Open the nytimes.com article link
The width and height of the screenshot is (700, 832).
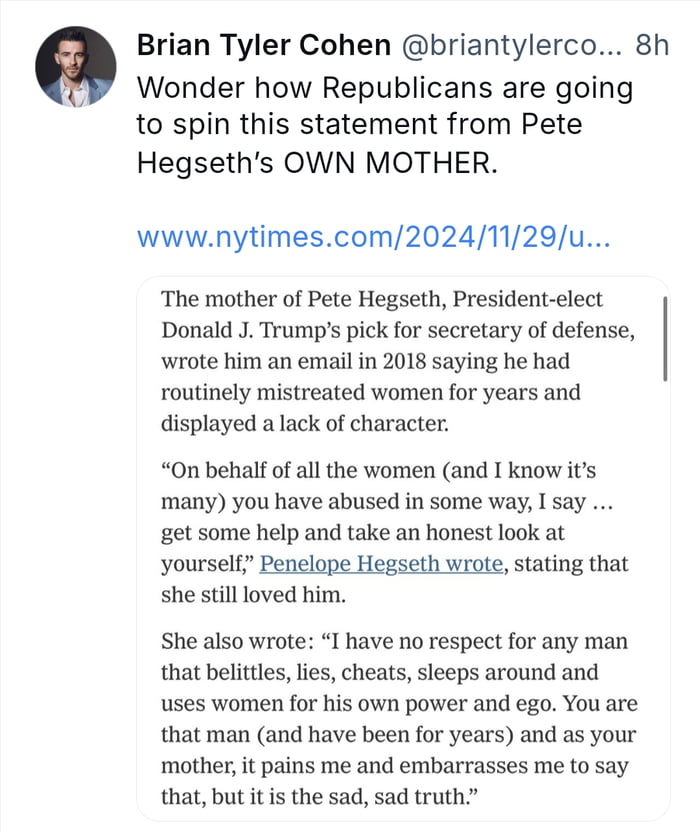373,238
